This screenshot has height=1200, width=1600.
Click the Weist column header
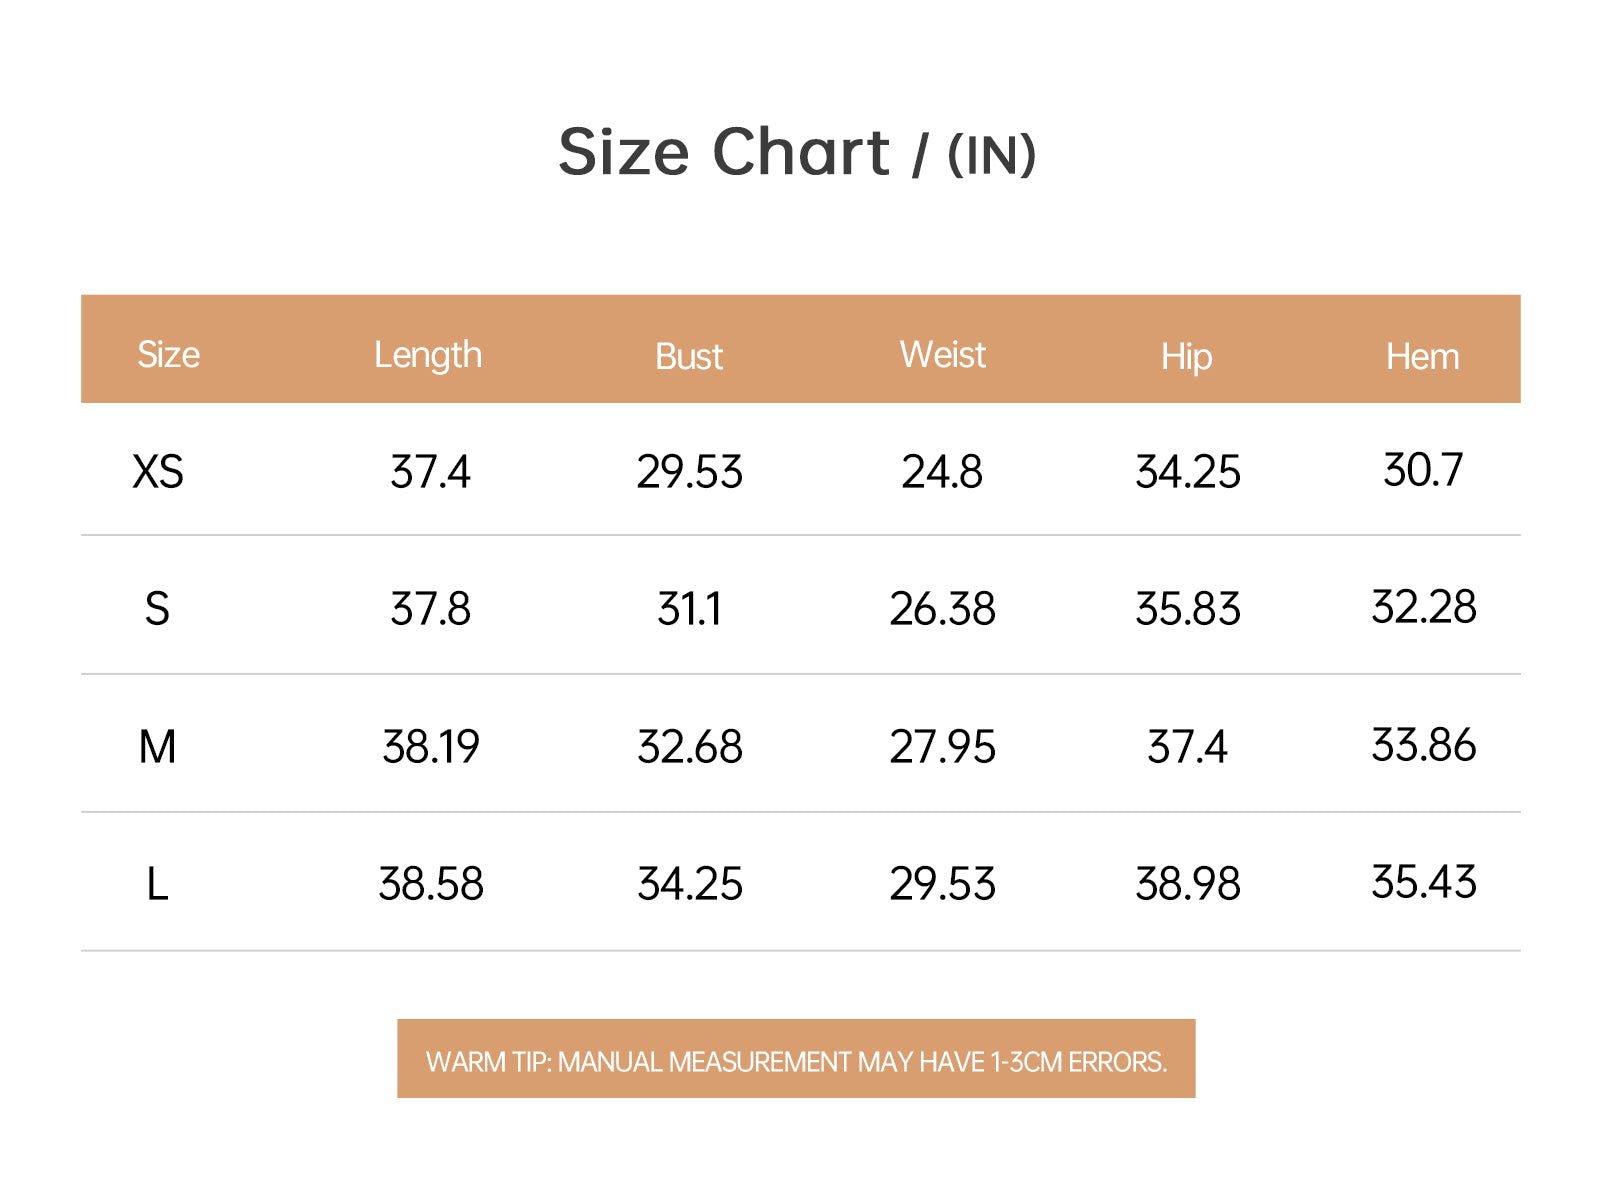tap(942, 355)
